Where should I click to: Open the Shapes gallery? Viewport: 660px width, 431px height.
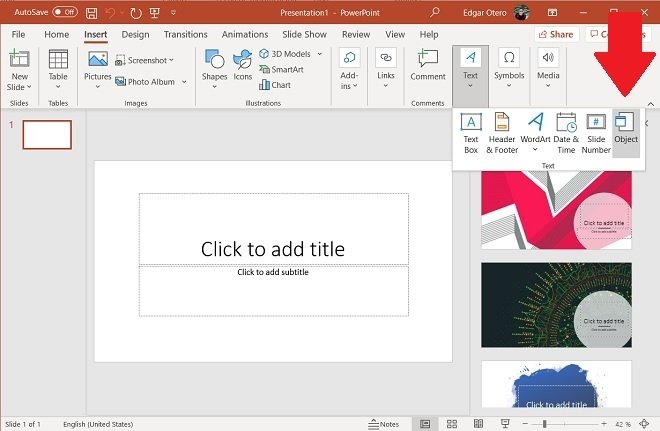[214, 69]
